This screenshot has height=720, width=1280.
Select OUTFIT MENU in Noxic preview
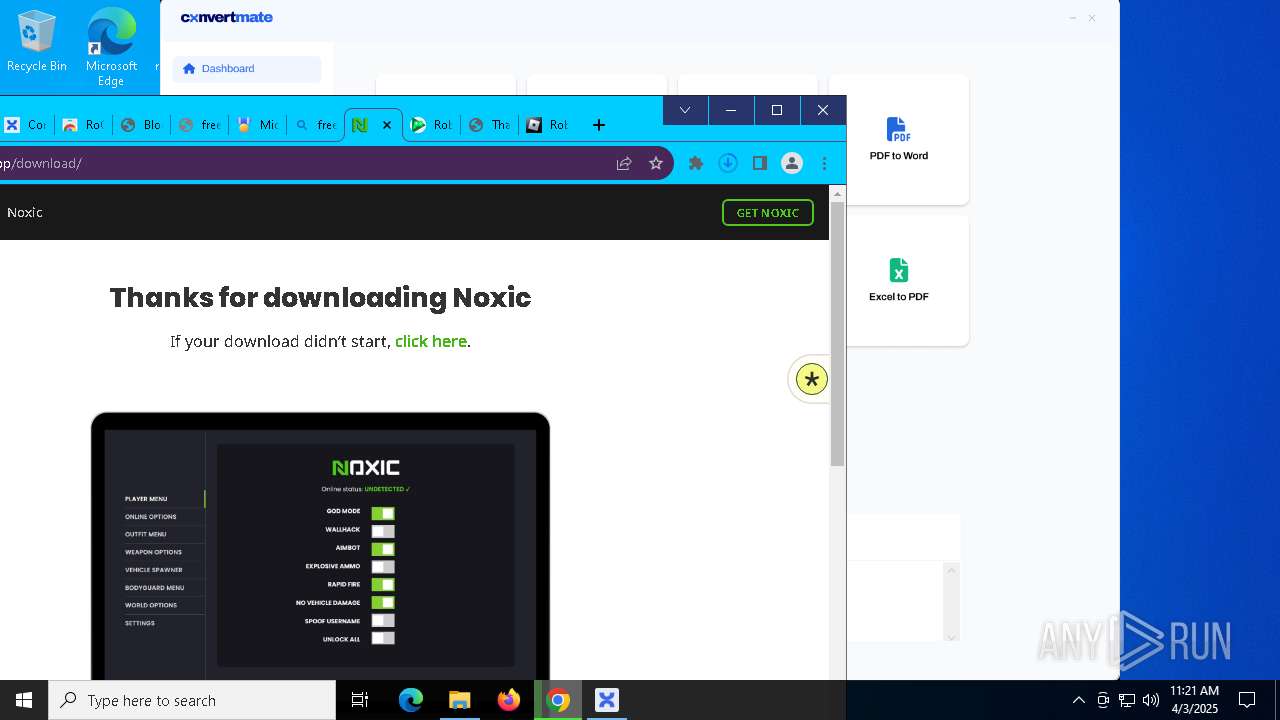146,534
